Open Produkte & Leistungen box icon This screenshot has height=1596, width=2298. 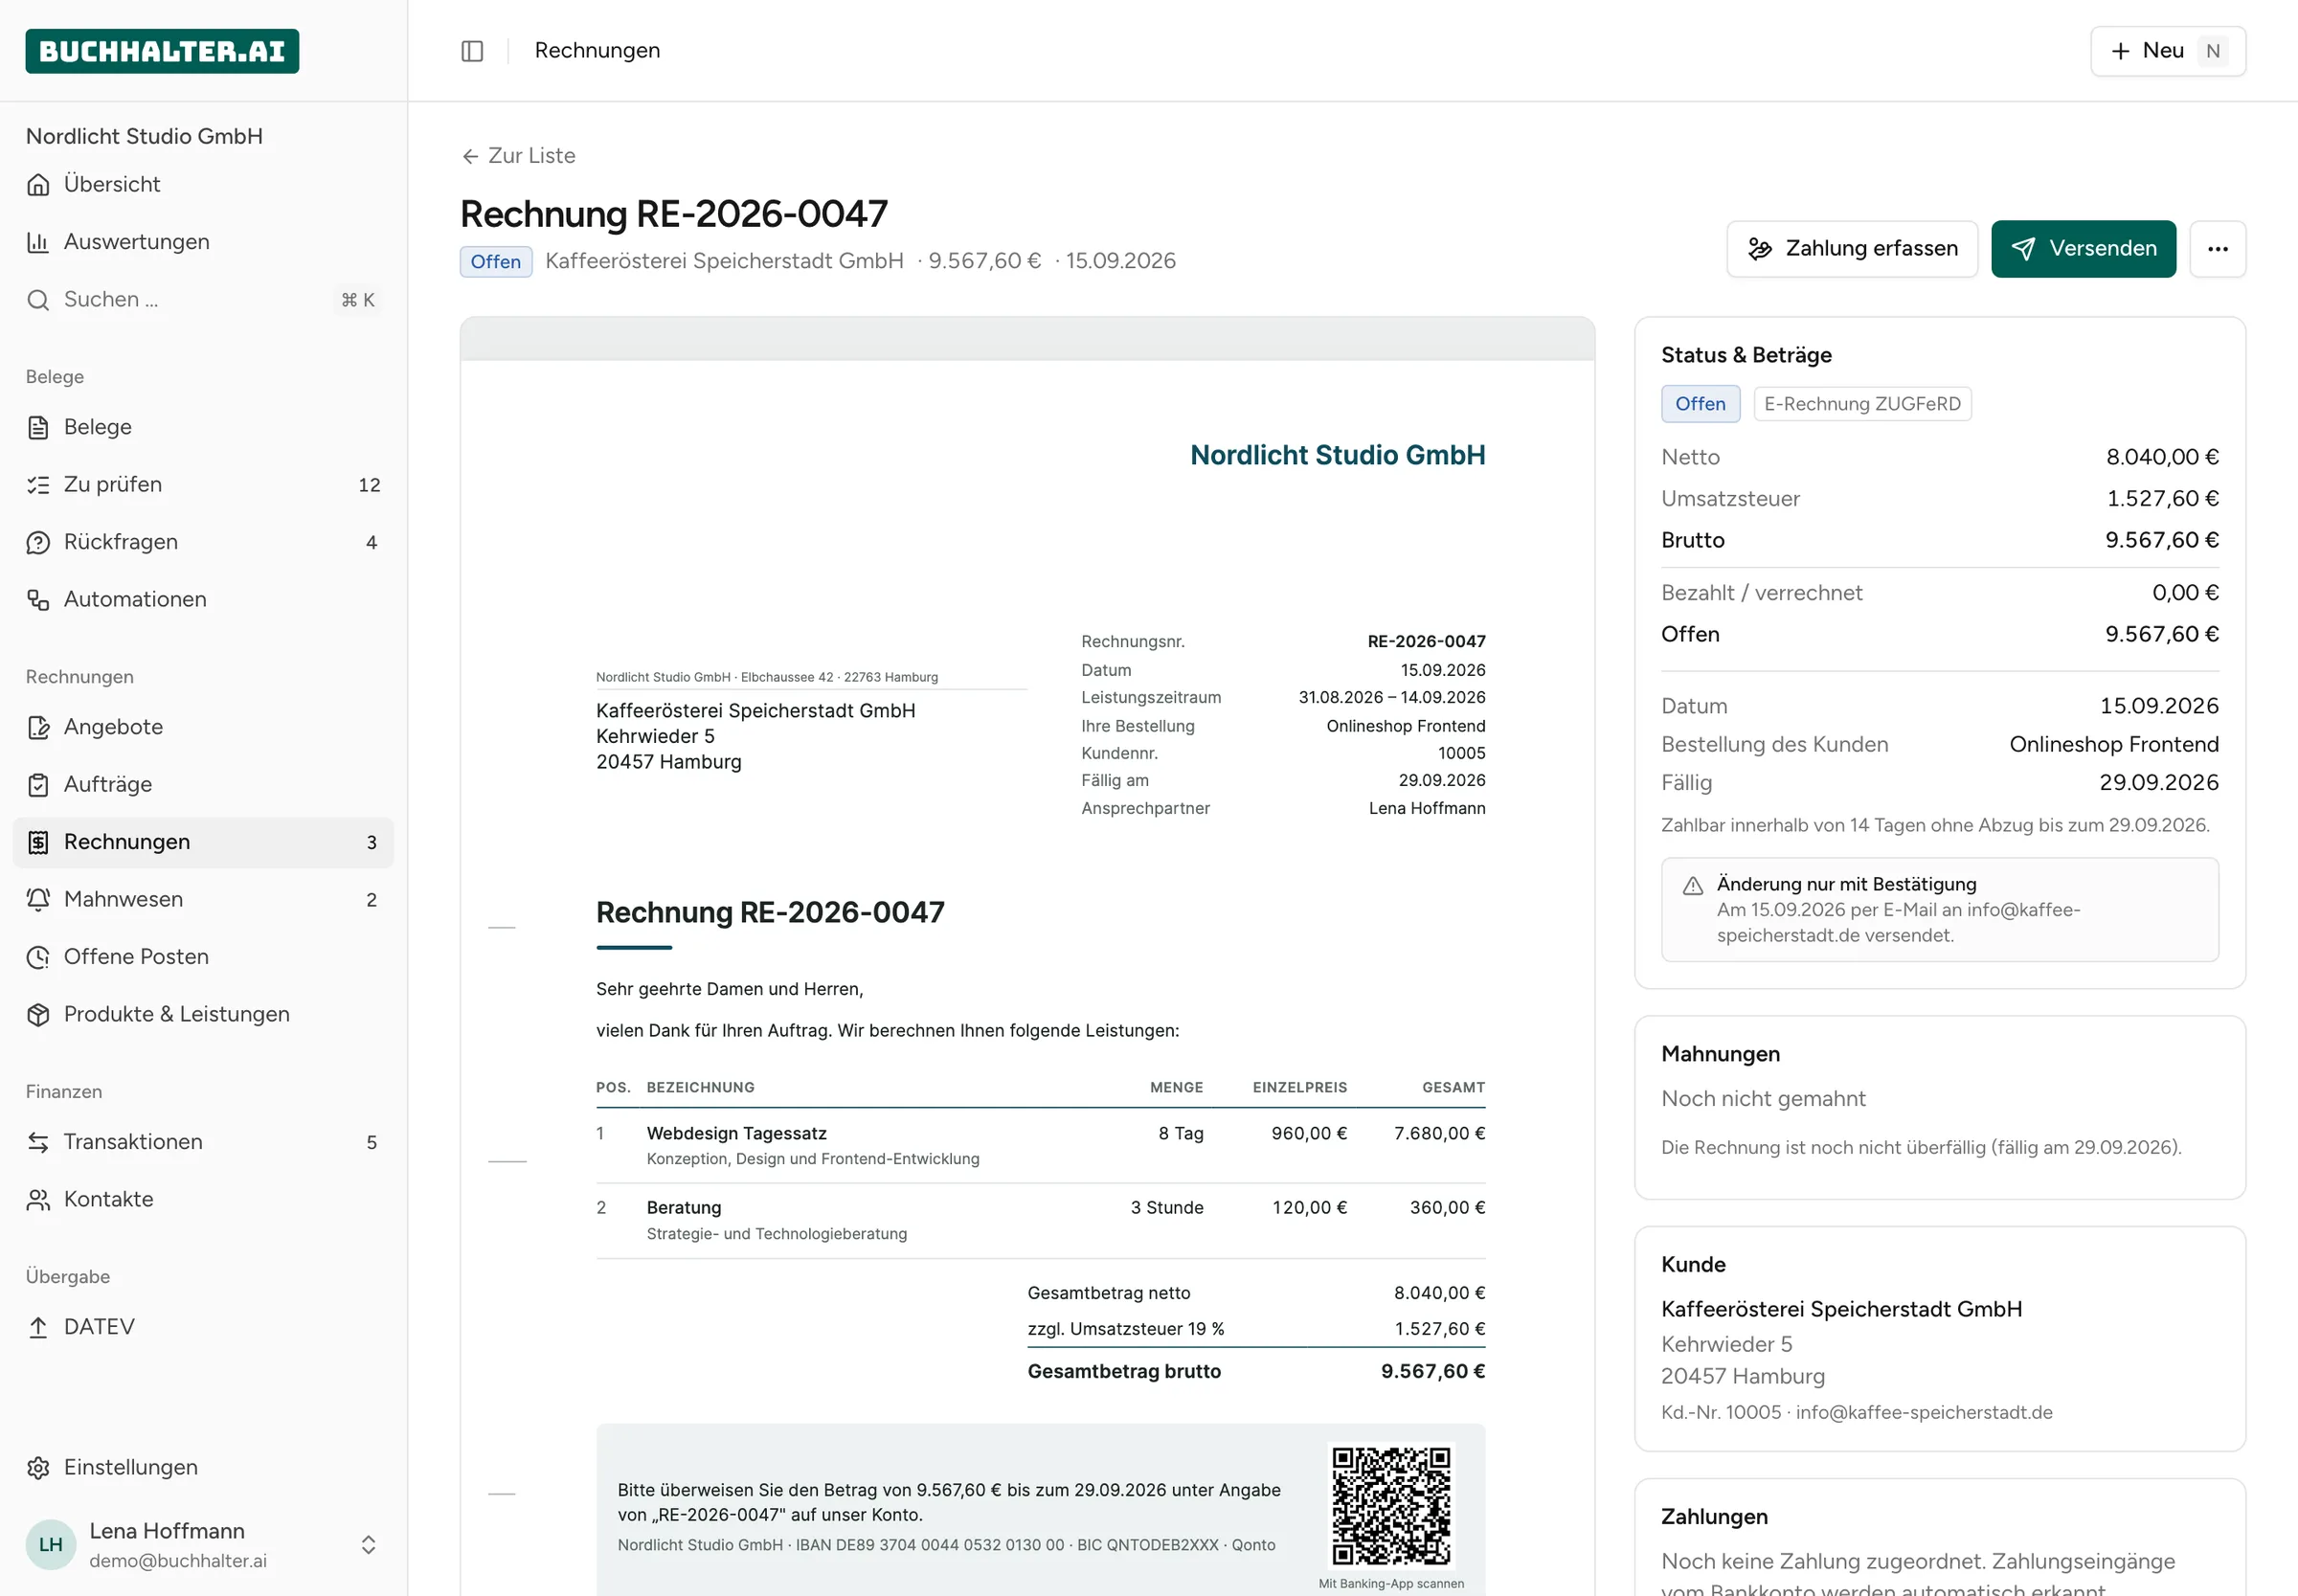38,1015
